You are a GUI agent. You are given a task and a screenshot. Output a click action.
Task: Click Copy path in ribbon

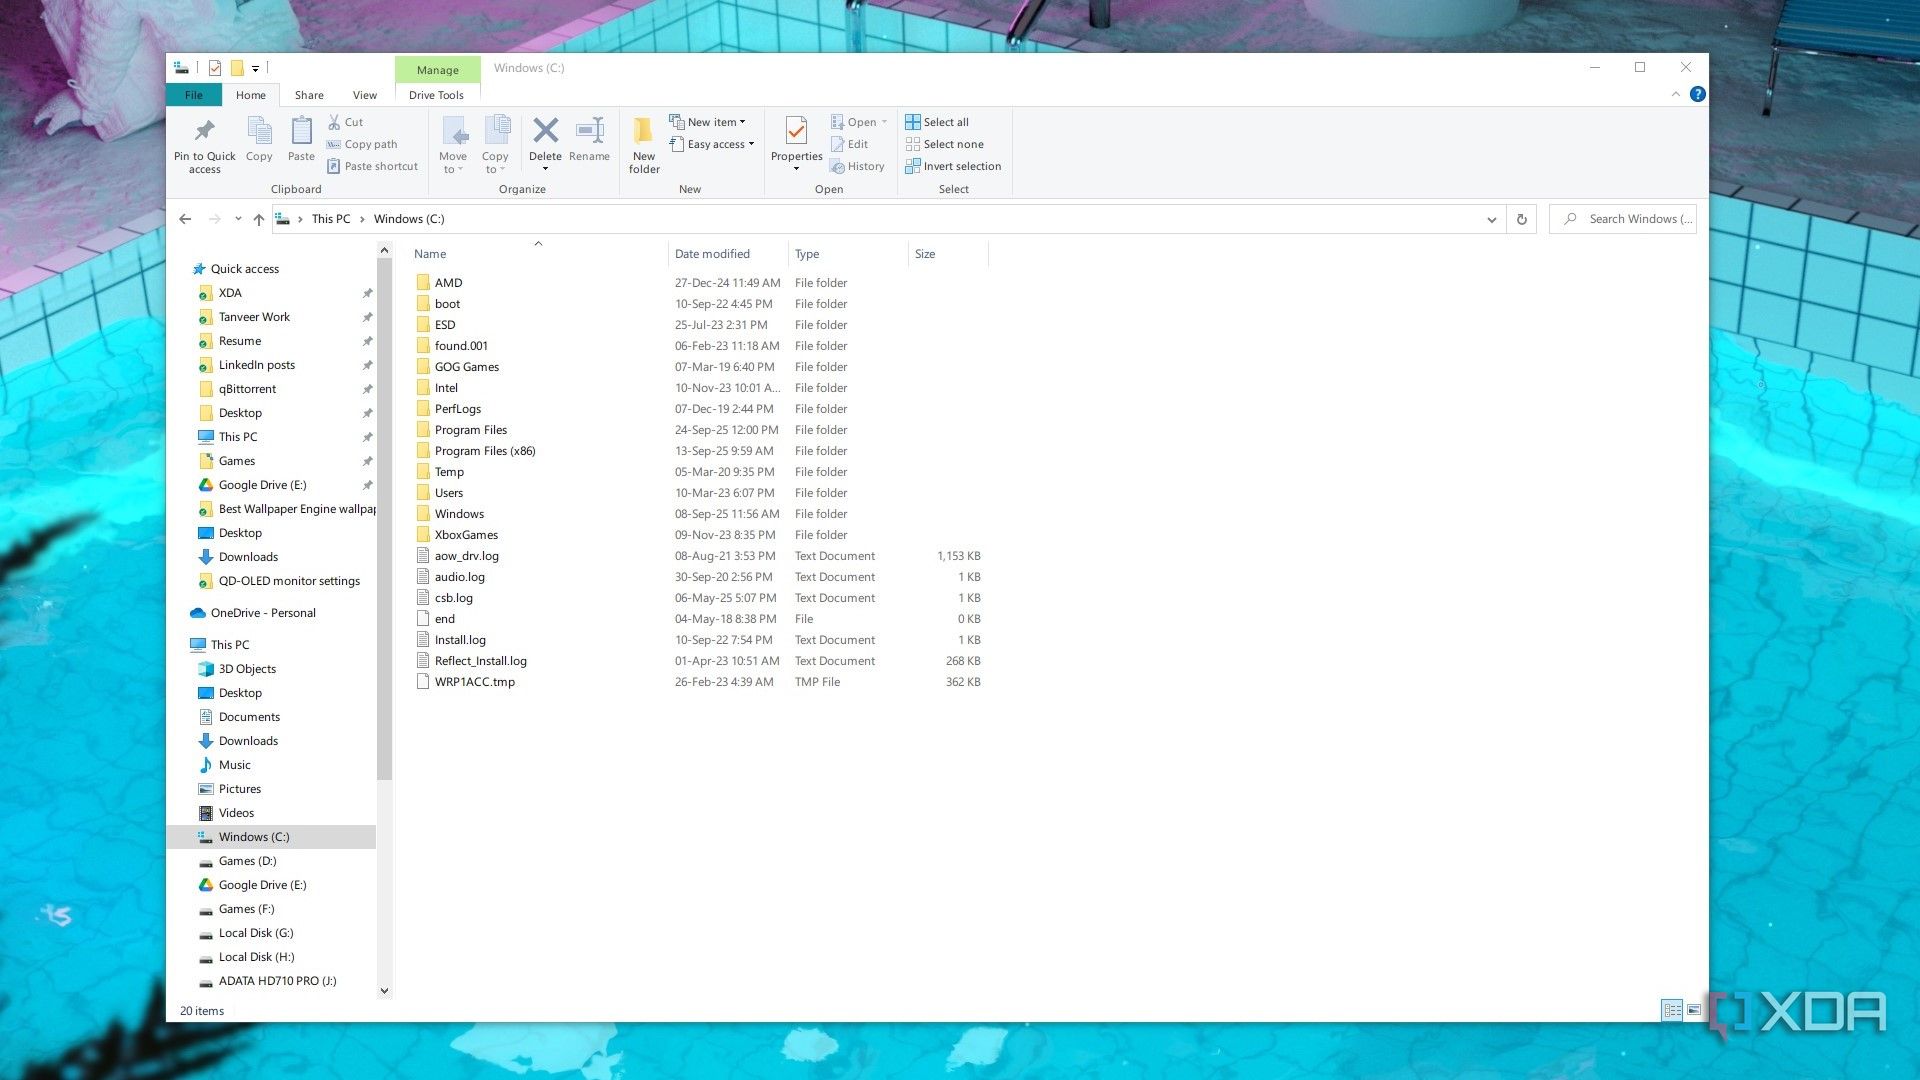click(x=362, y=144)
